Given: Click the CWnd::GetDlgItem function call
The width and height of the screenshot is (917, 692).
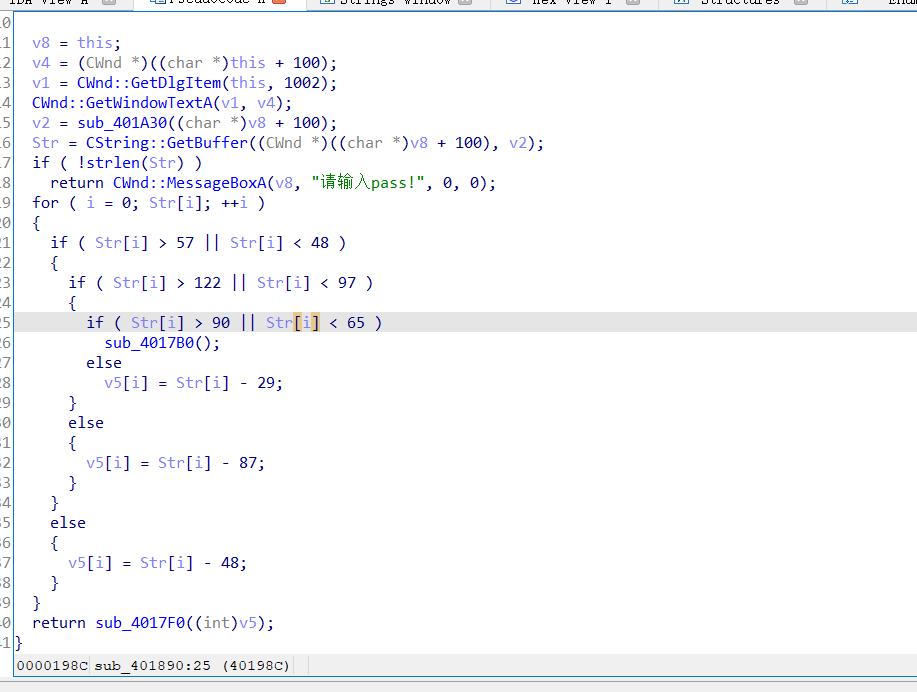Looking at the screenshot, I should click(x=149, y=82).
